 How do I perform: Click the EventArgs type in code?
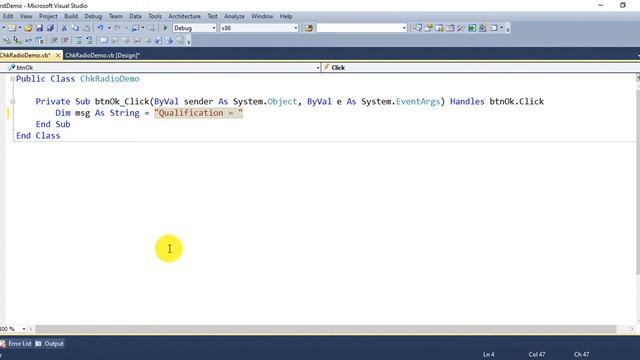(418, 102)
